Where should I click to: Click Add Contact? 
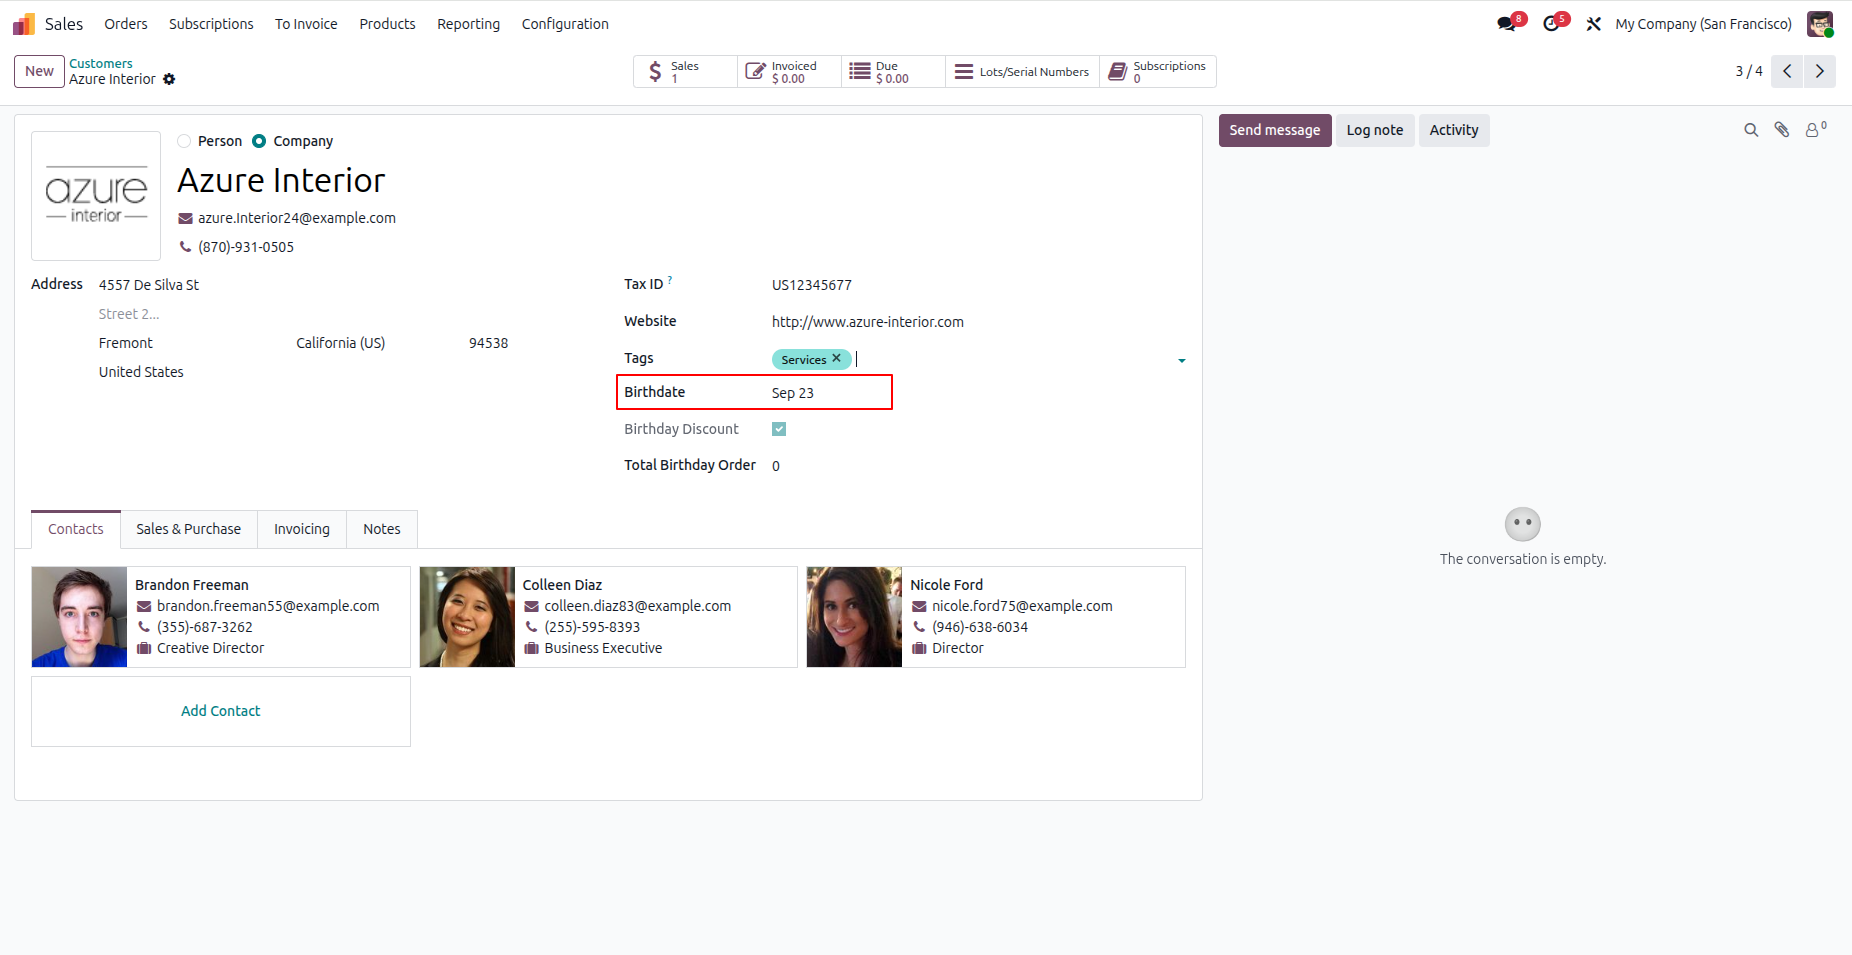[x=221, y=711]
